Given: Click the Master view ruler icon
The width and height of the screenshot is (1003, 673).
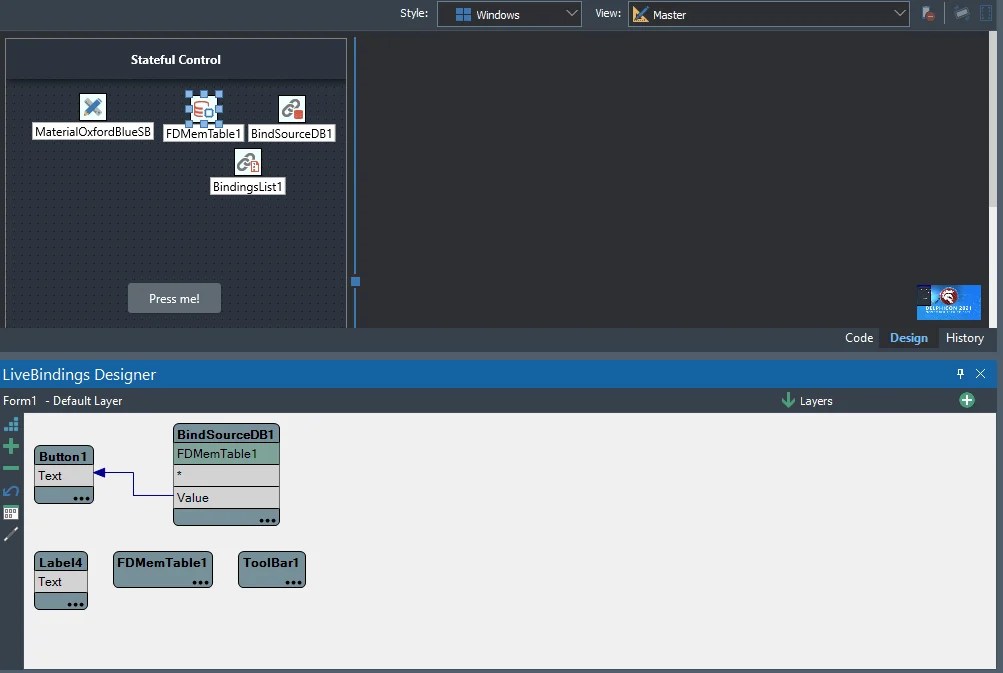Looking at the screenshot, I should pyautogui.click(x=640, y=14).
